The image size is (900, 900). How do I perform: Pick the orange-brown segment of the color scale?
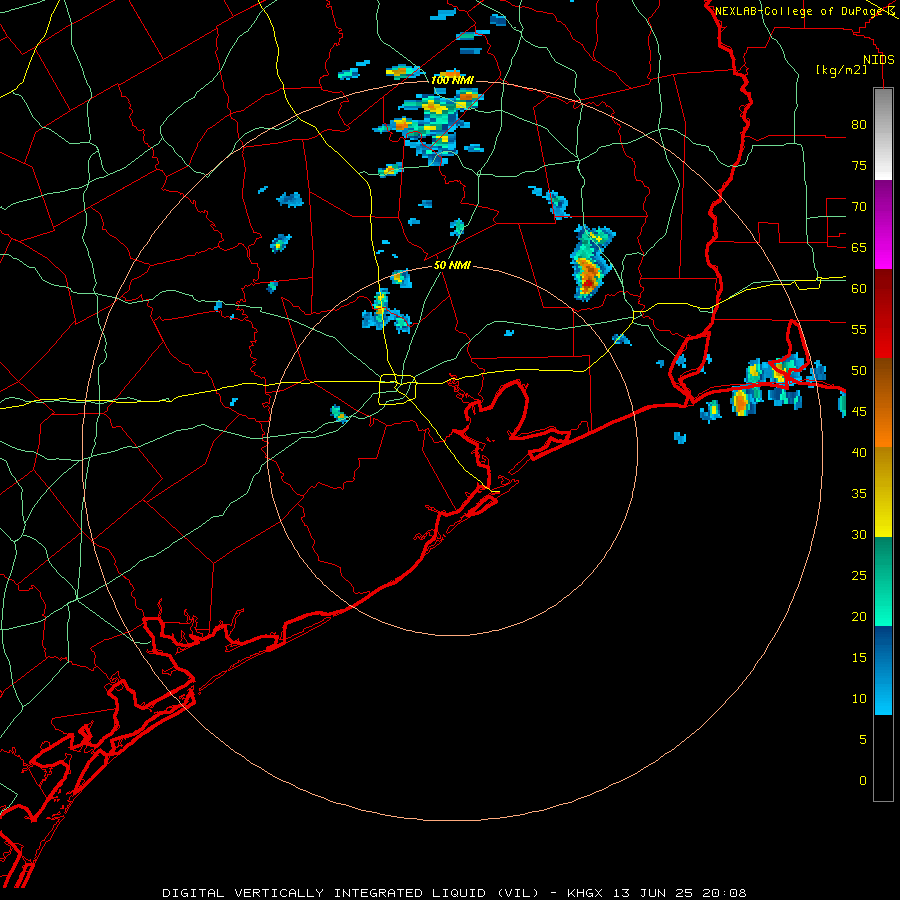click(883, 402)
